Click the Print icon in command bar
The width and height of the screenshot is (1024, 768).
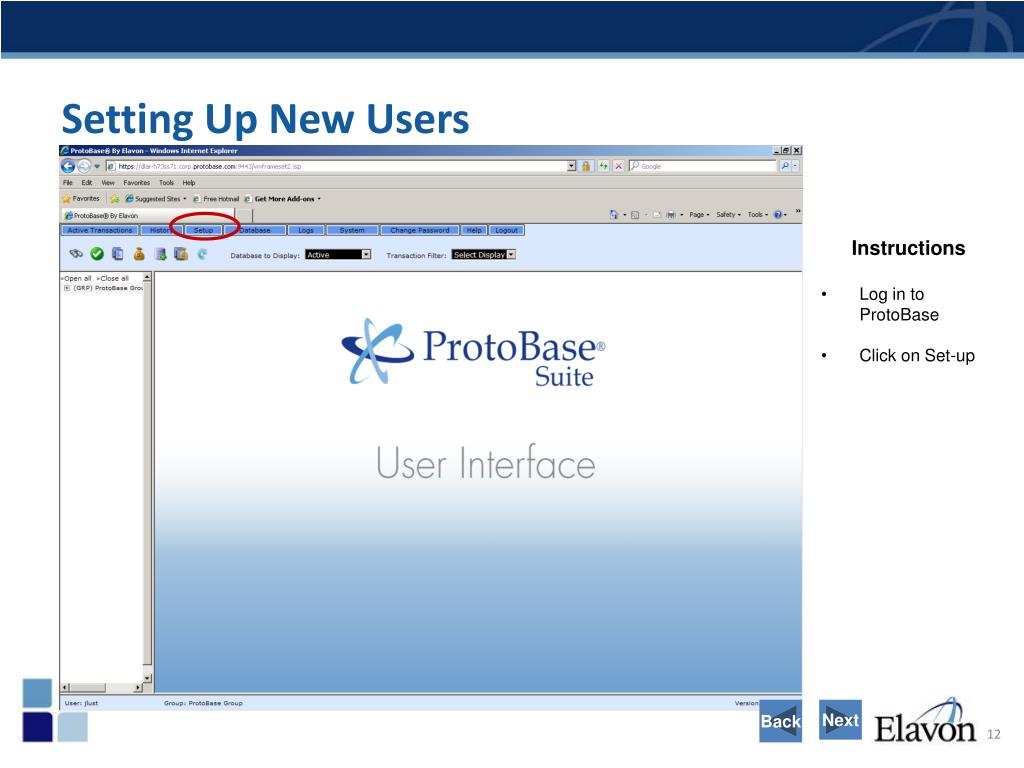point(671,214)
